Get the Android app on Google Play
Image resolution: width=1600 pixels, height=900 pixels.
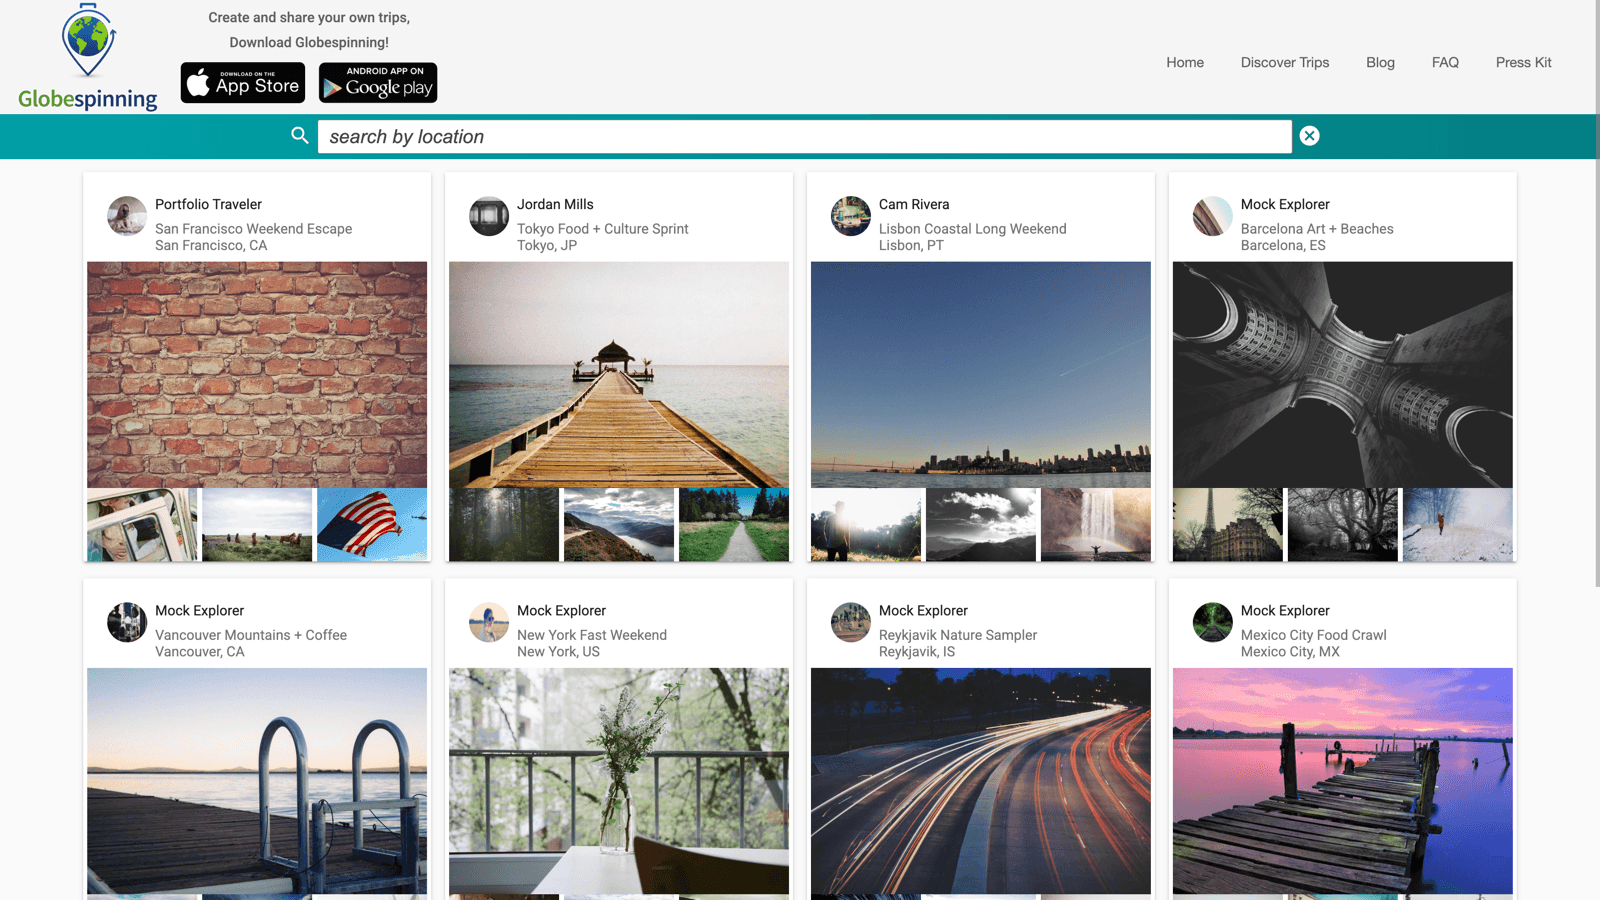[x=378, y=82]
